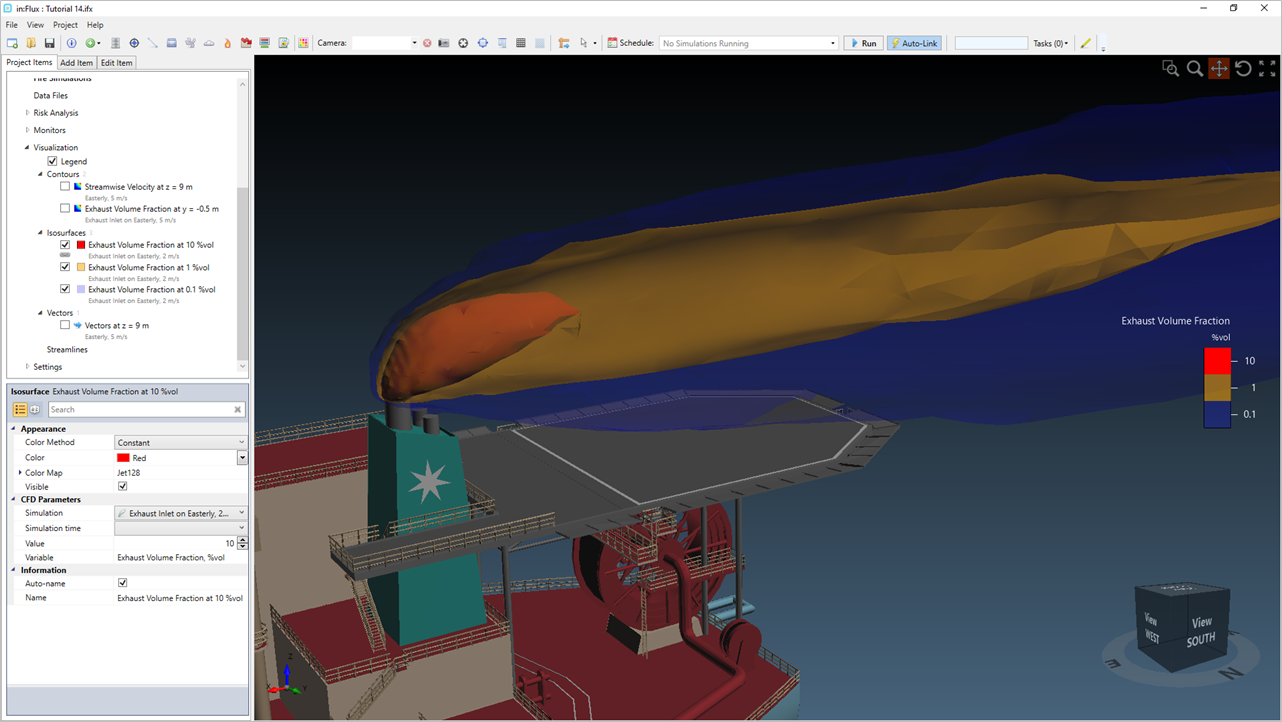Click the cloud toolbar icon
This screenshot has height=722, width=1282.
pyautogui.click(x=209, y=43)
